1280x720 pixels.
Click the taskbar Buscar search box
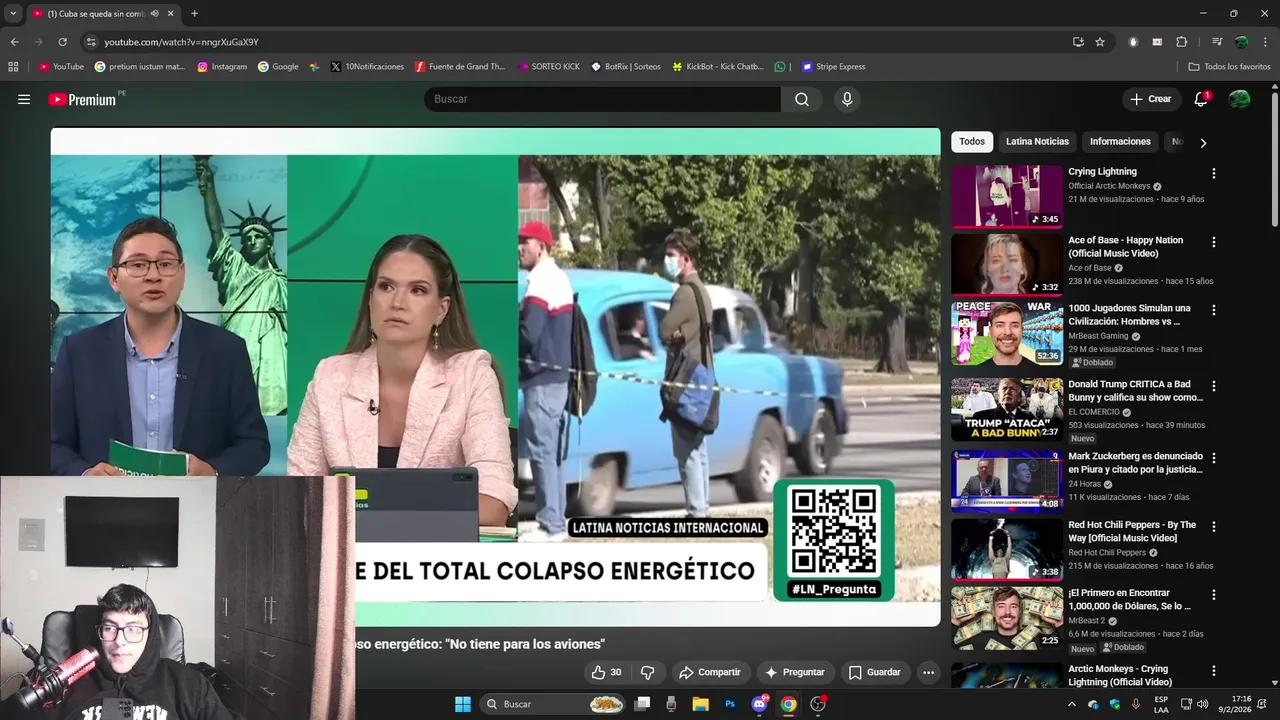(x=553, y=704)
